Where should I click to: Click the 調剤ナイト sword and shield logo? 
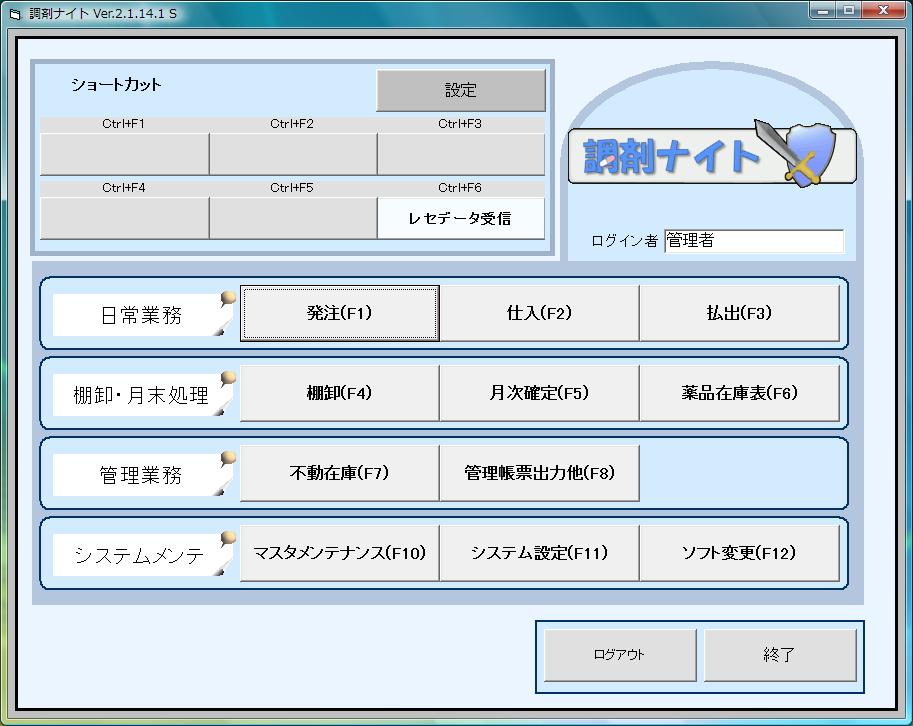pyautogui.click(x=712, y=155)
